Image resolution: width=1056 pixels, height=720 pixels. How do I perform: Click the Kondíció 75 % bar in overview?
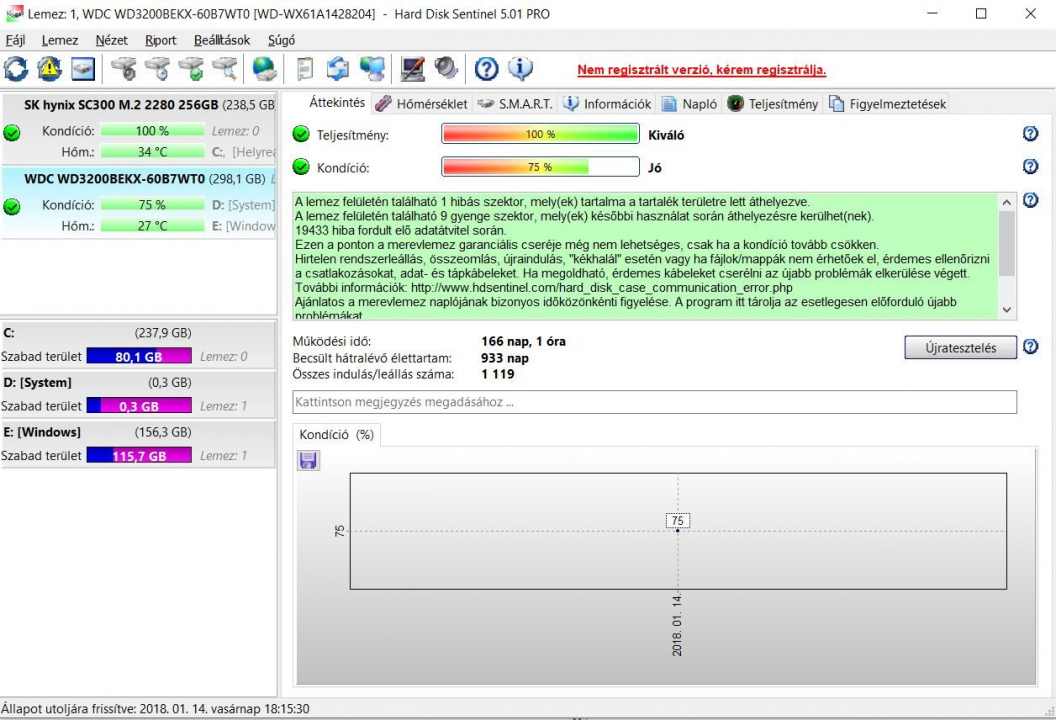click(x=540, y=166)
